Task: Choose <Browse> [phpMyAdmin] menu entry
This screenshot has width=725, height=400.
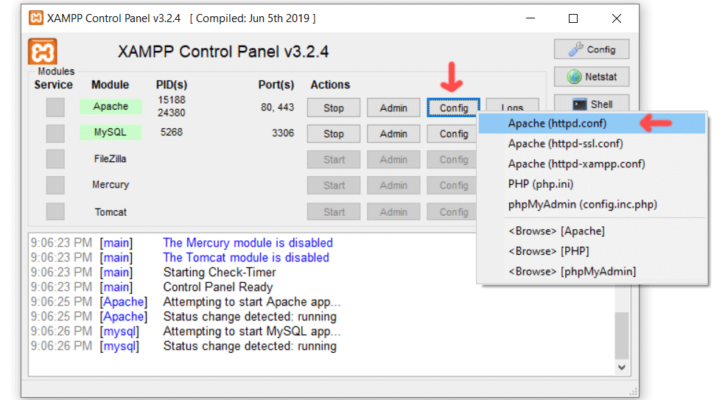Action: (571, 271)
